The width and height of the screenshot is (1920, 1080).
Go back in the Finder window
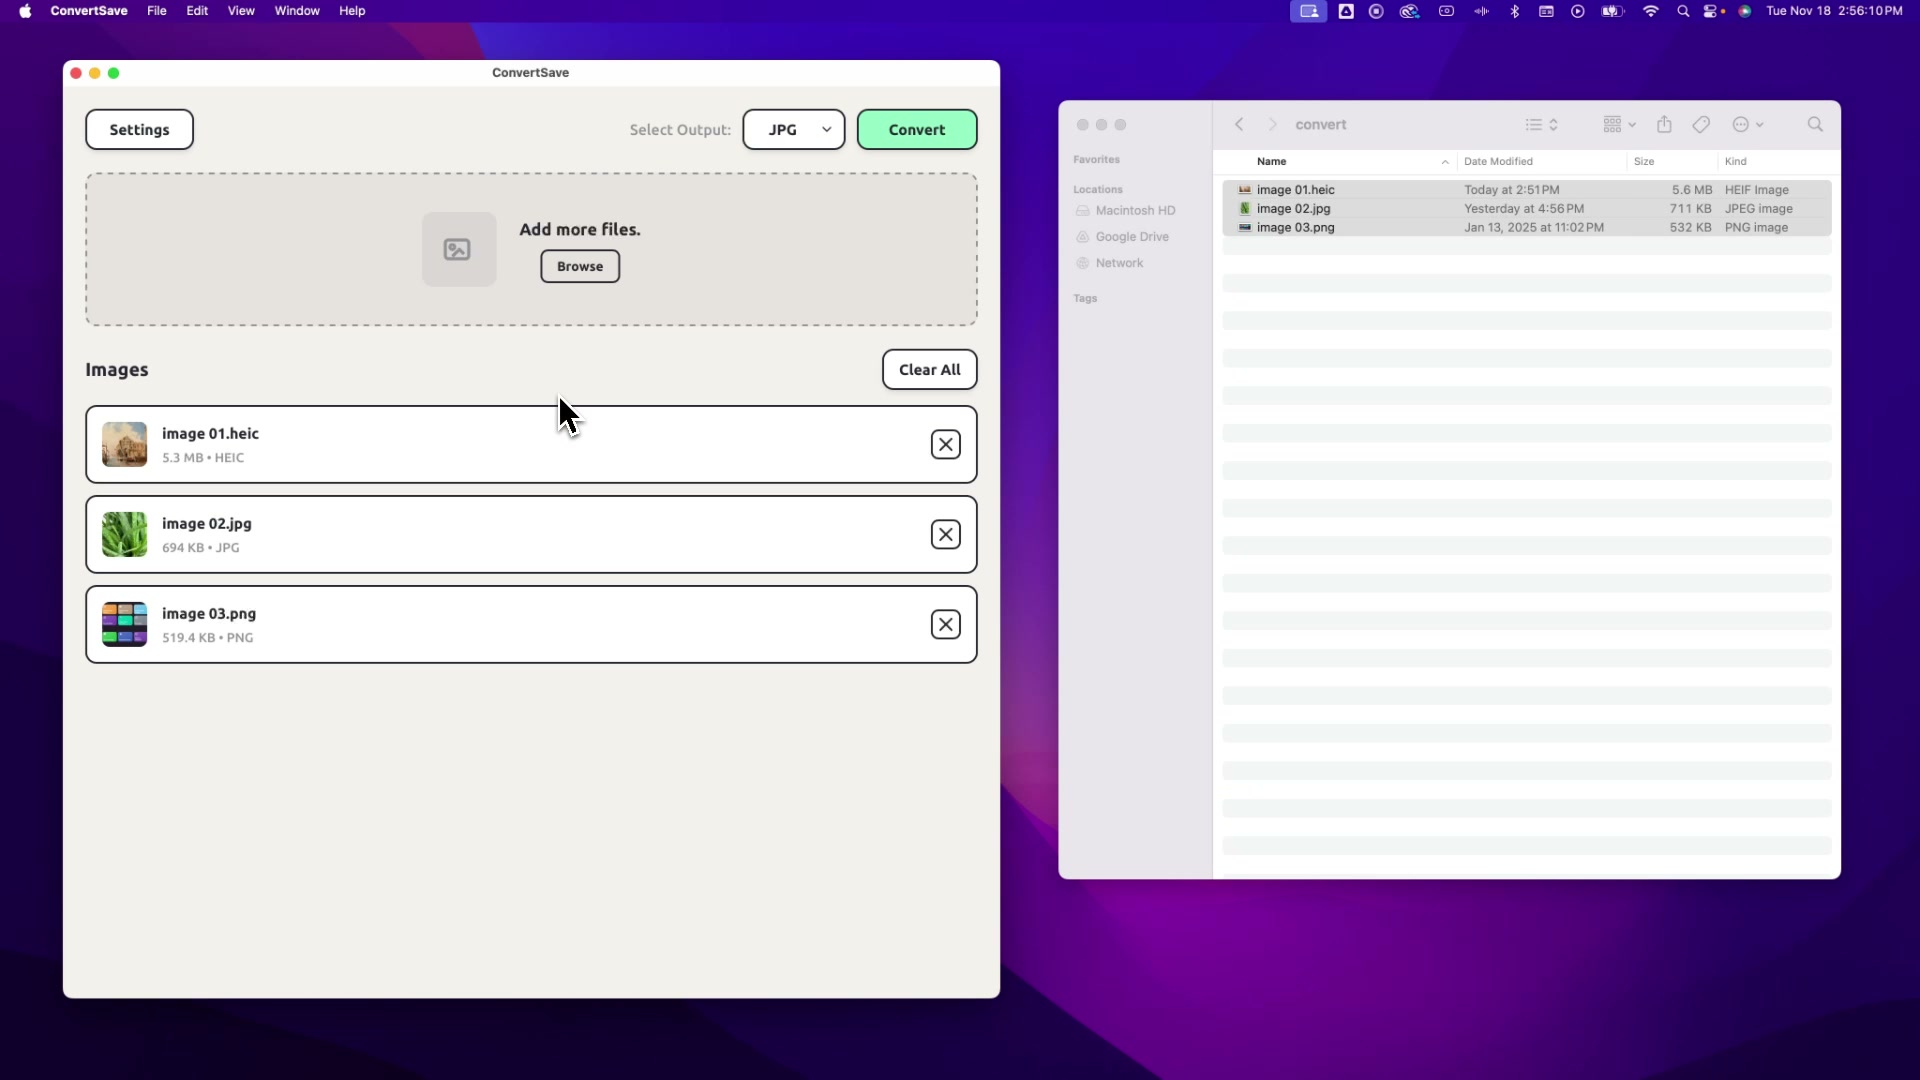point(1239,125)
